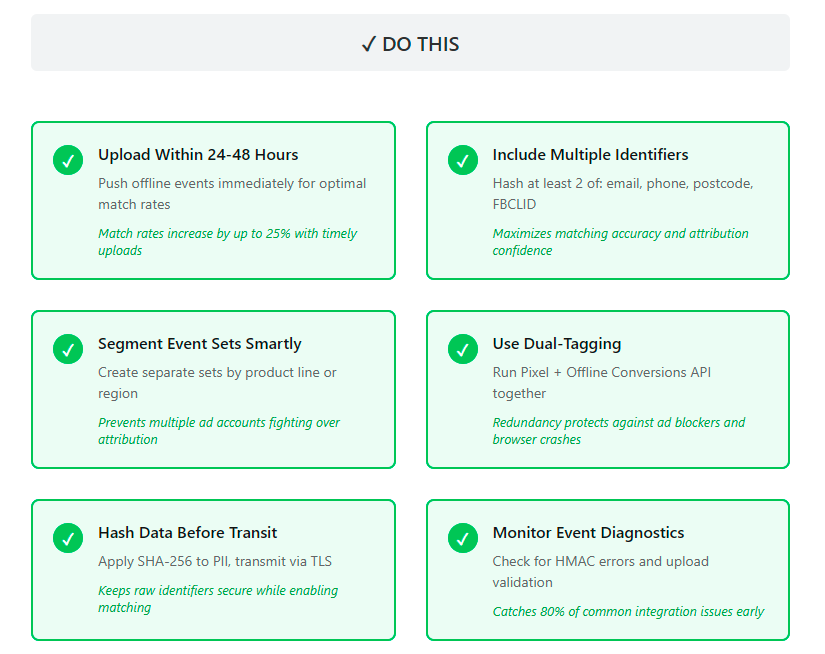This screenshot has width=825, height=654.
Task: Click the green checkmark icon beside Use Dual-Tagging
Action: pos(462,349)
